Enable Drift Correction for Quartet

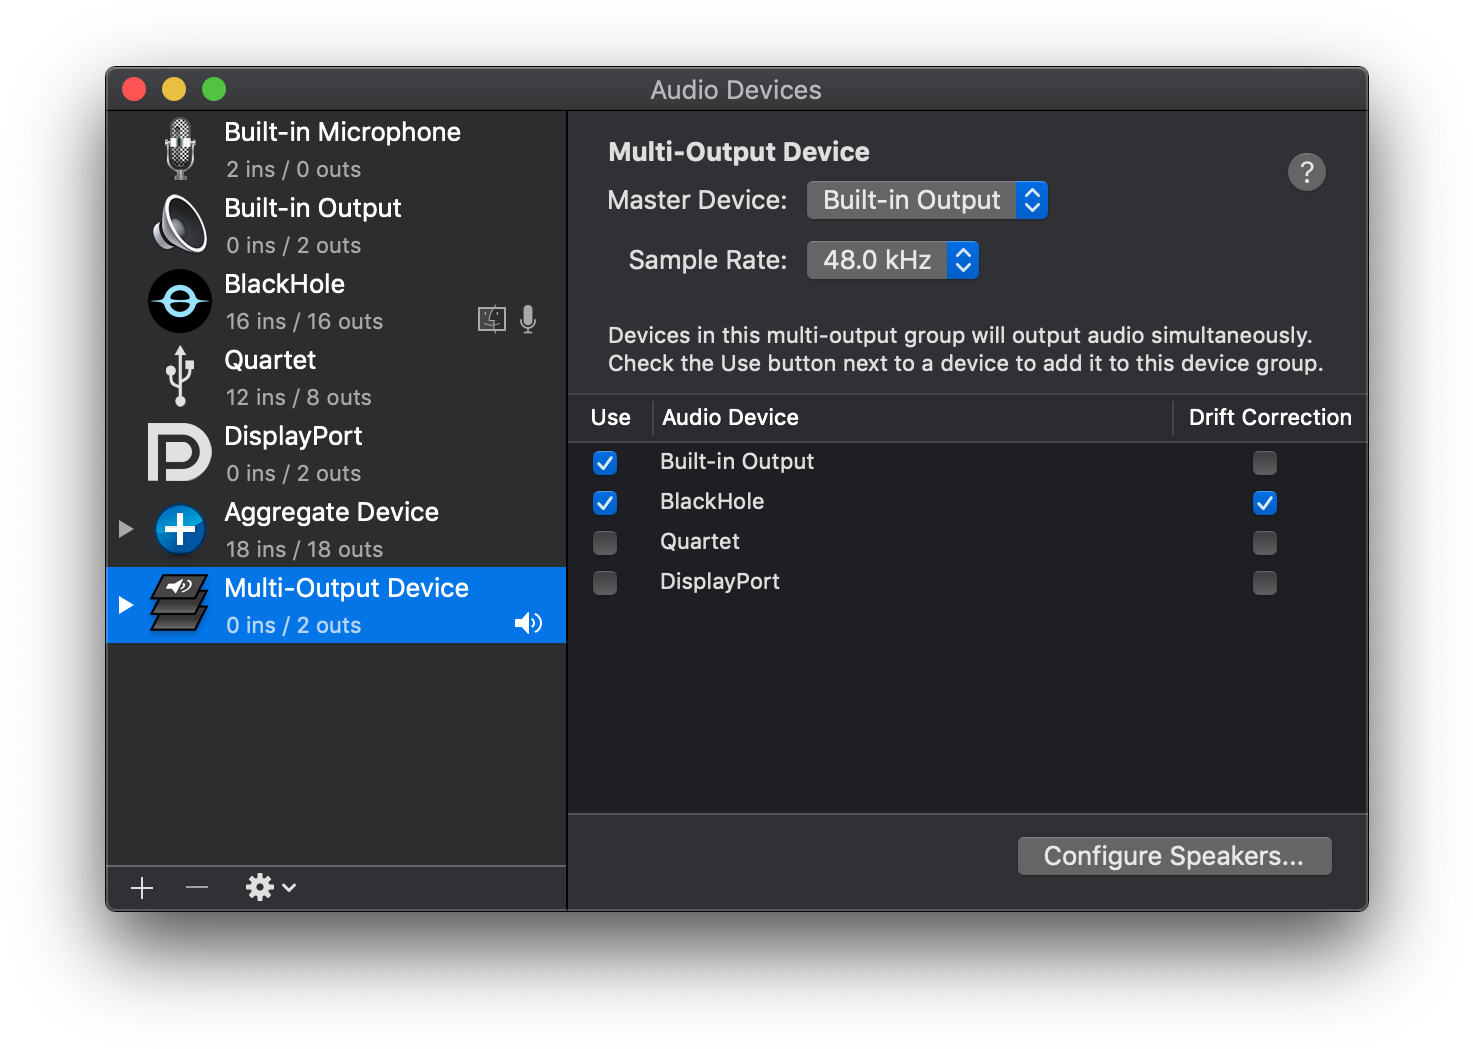click(x=1265, y=543)
